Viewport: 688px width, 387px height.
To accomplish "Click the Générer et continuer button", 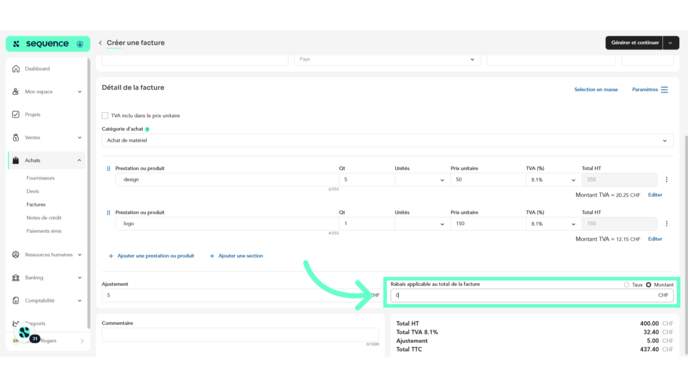I will pyautogui.click(x=634, y=43).
